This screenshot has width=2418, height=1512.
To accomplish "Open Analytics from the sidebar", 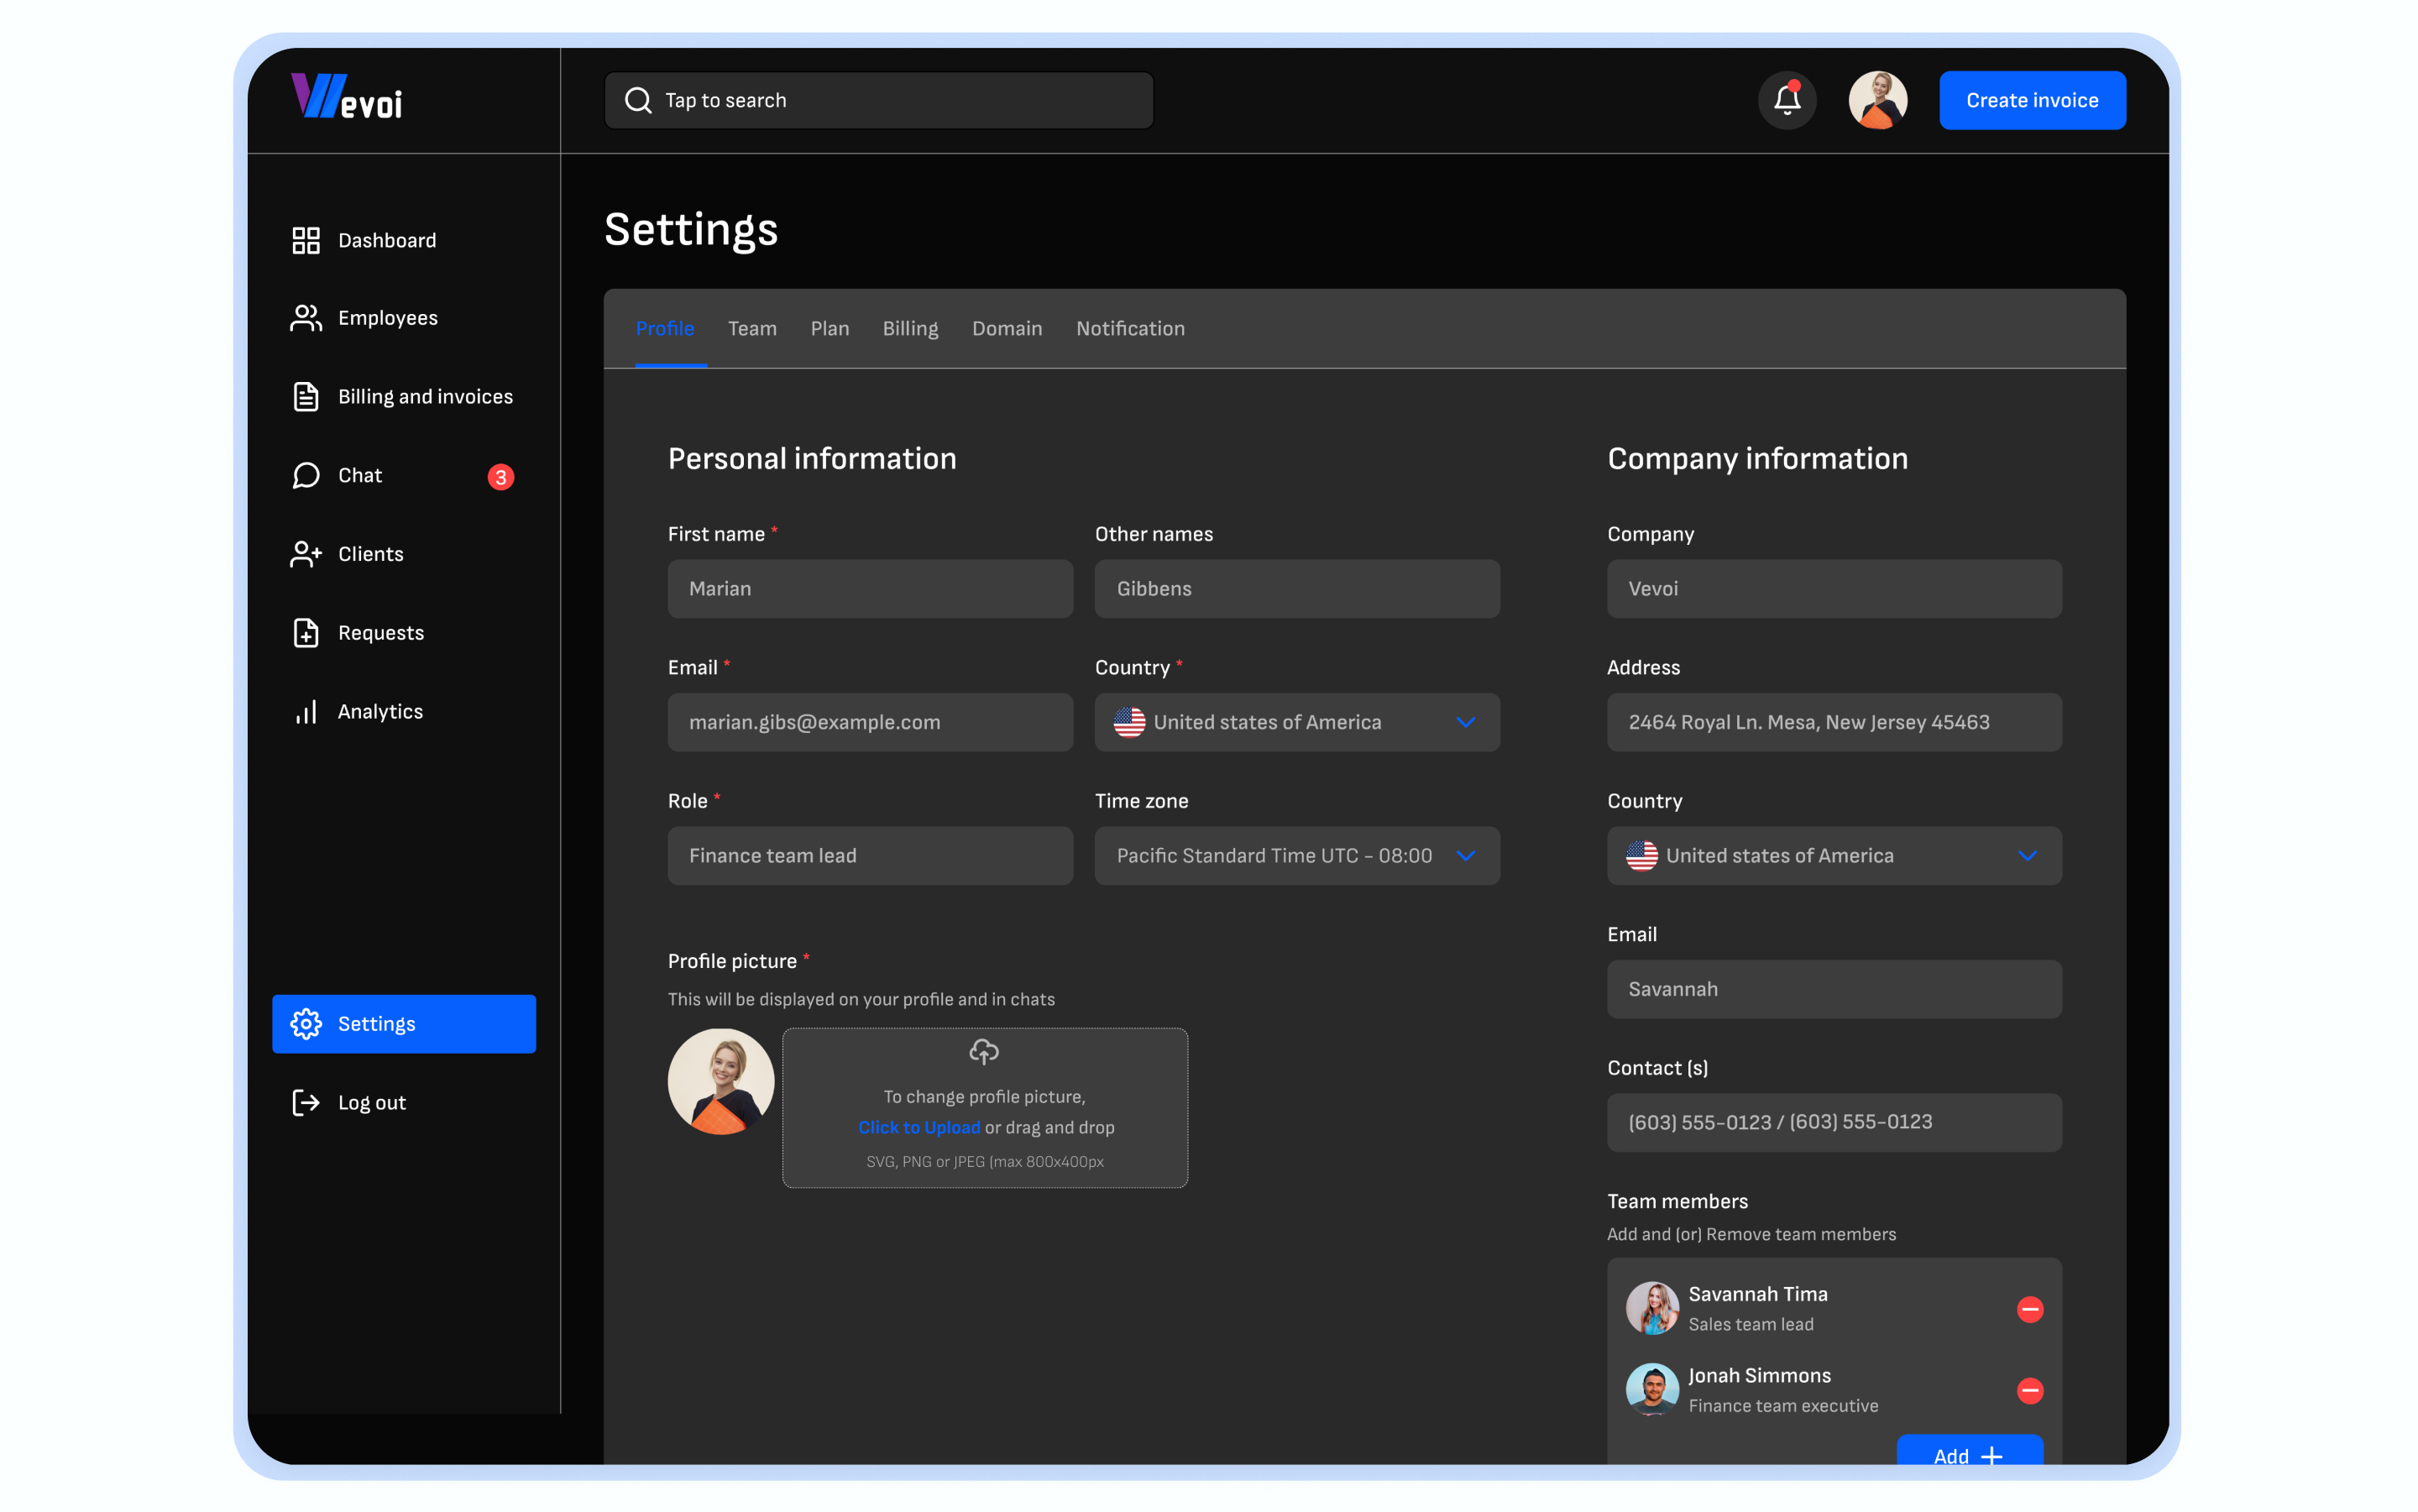I will tap(404, 711).
